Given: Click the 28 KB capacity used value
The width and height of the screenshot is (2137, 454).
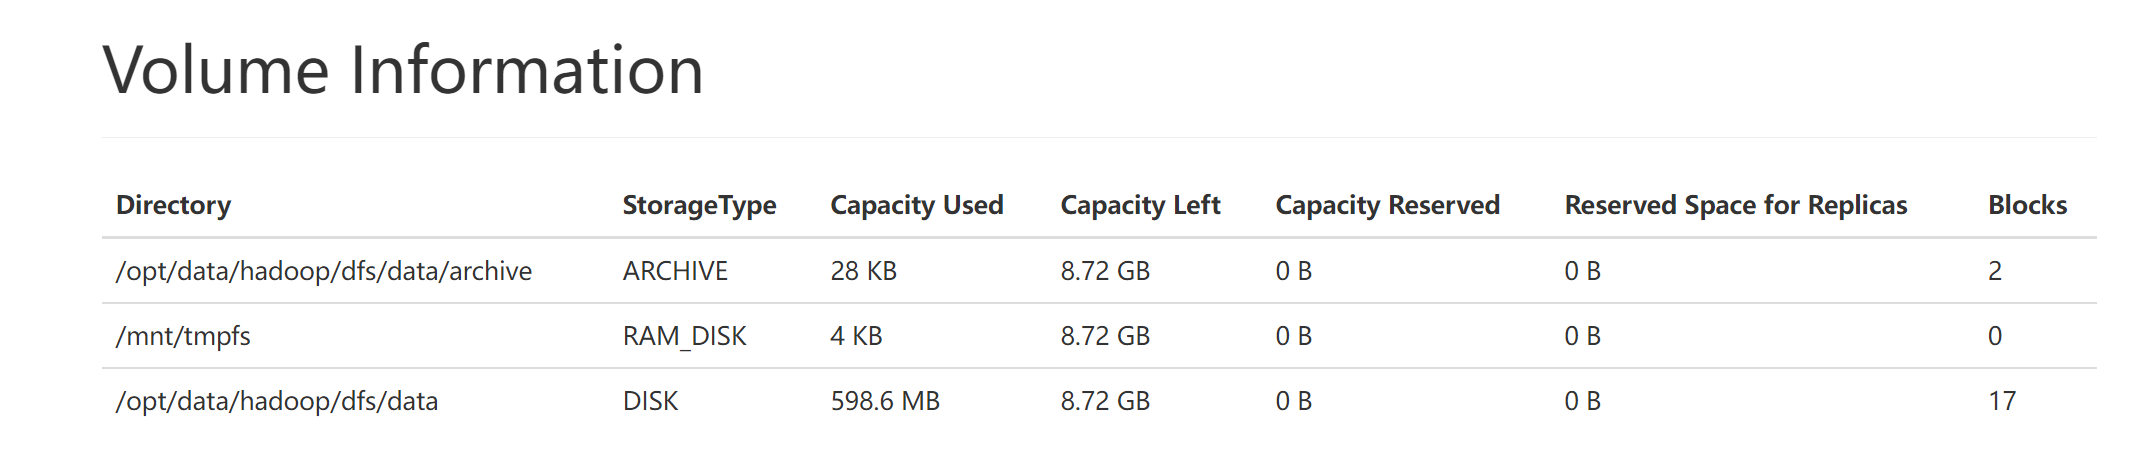Looking at the screenshot, I should coord(863,271).
